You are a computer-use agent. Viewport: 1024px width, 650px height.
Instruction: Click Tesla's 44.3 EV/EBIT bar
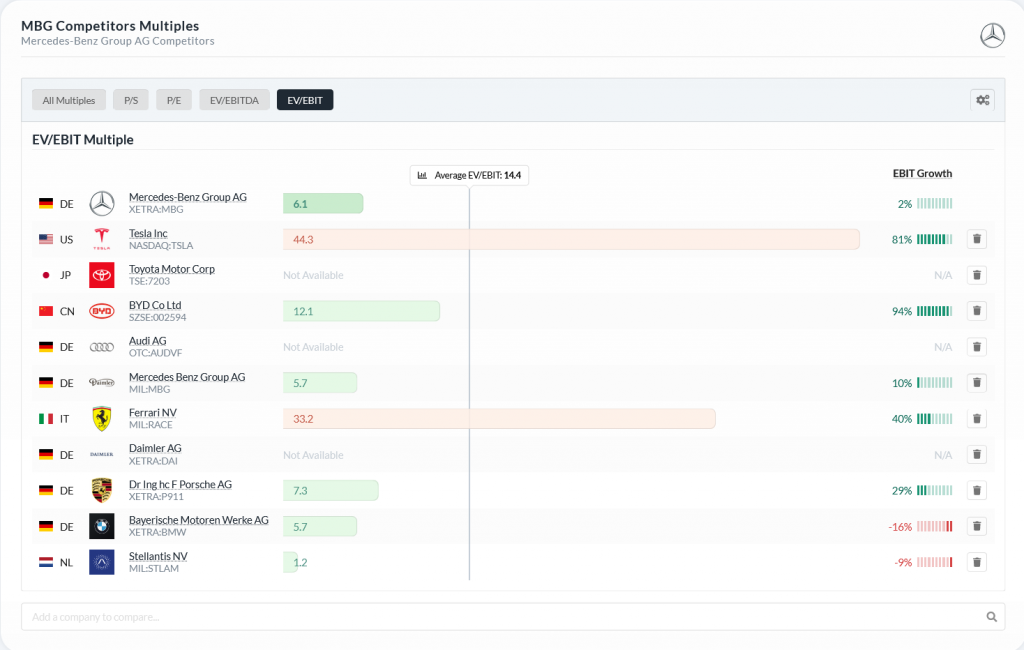click(571, 239)
